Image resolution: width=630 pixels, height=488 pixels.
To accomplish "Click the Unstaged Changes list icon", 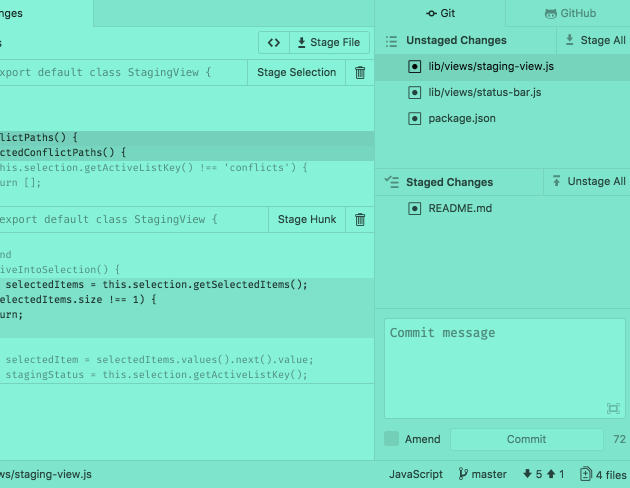I will [x=393, y=41].
